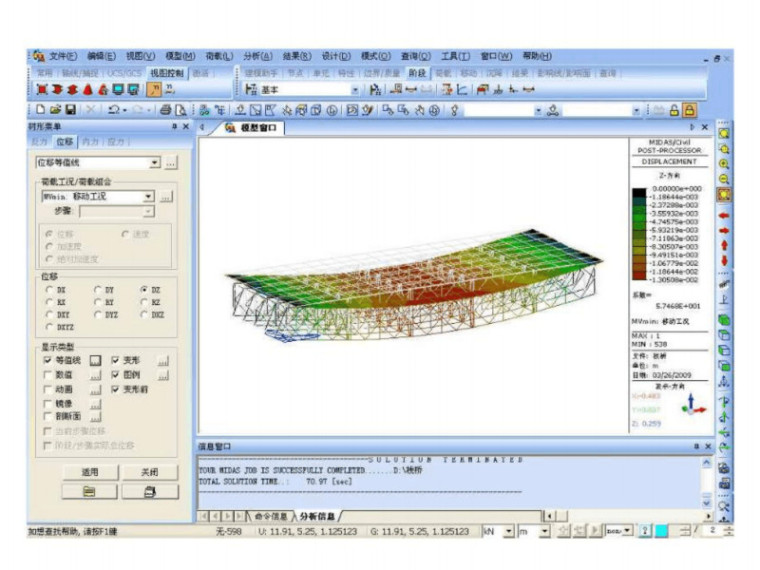Screen dimensions: 760x570
Task: Click the orange highlighted lock icon
Action: [690, 110]
